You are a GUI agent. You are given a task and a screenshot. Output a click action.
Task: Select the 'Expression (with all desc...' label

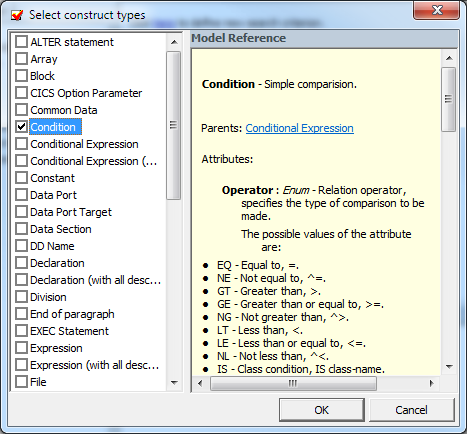[x=95, y=365]
